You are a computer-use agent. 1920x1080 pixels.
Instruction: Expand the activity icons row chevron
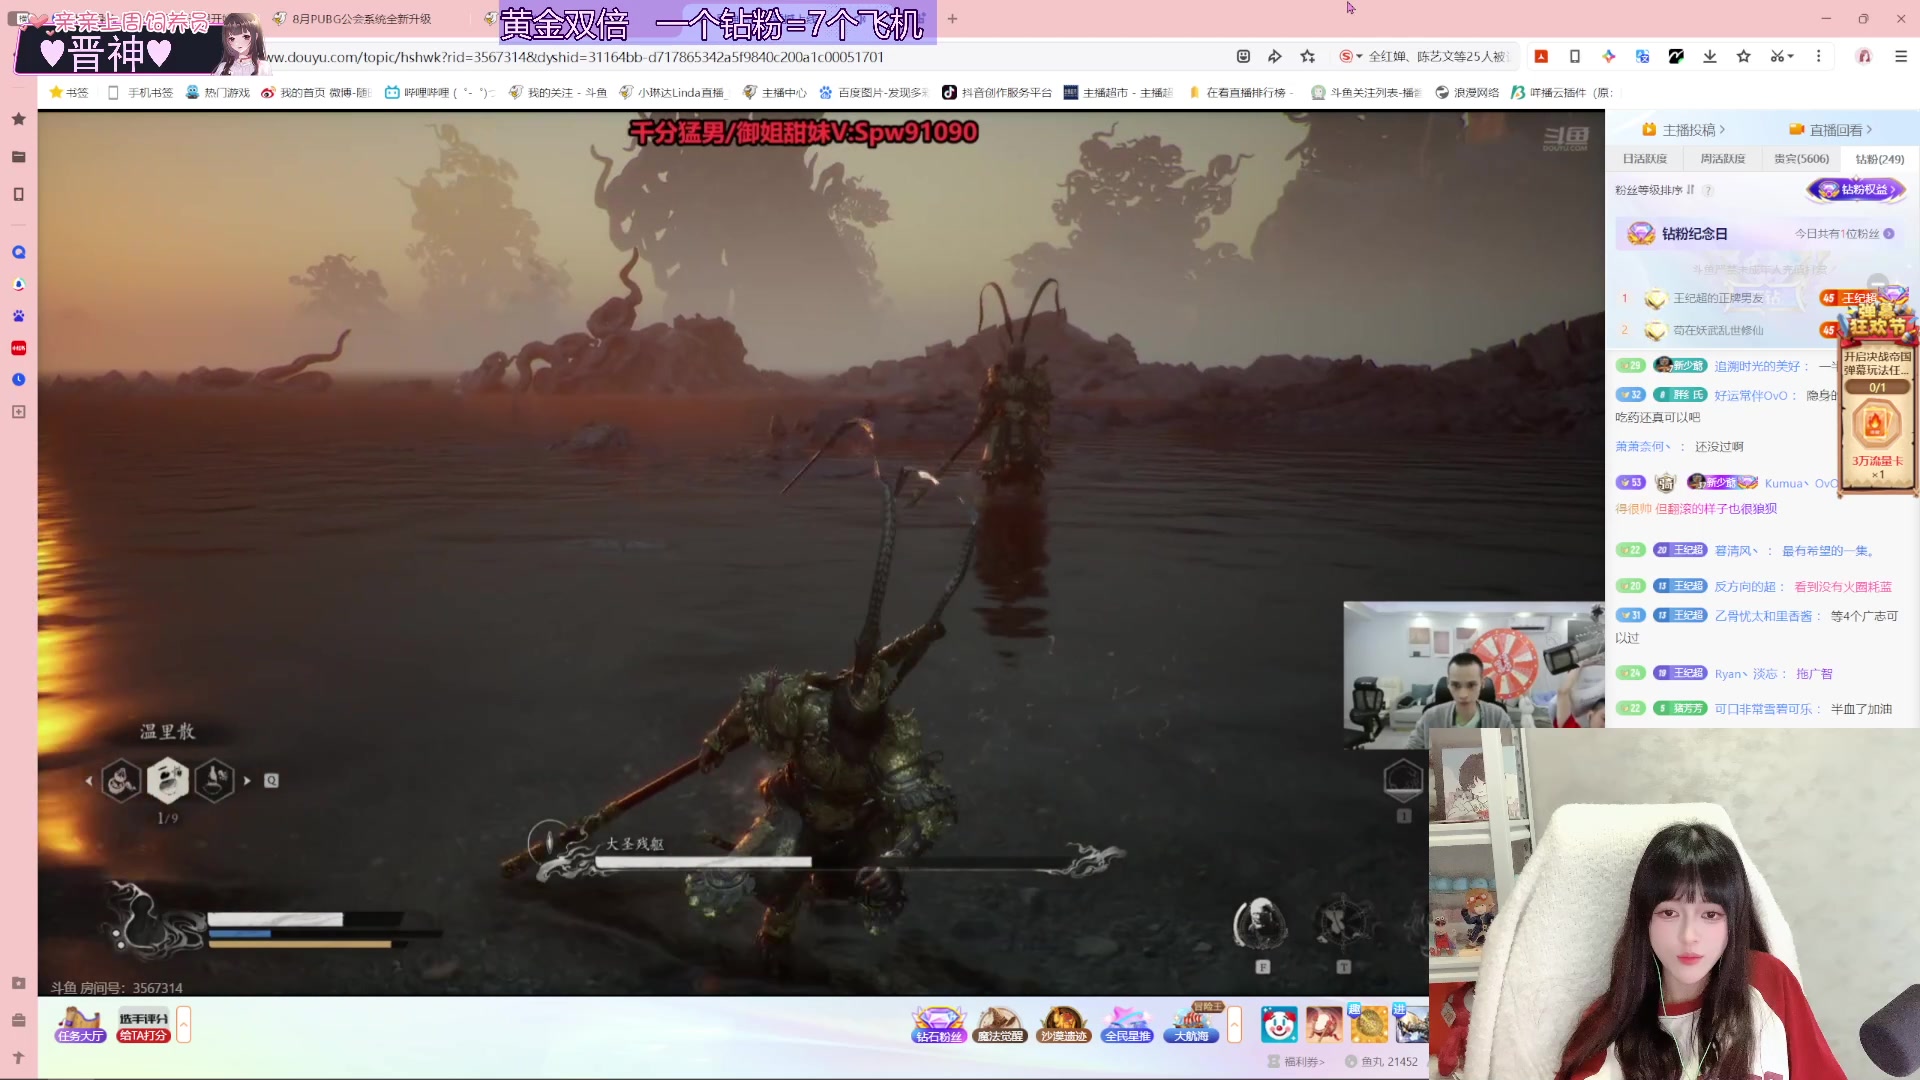pyautogui.click(x=1235, y=1025)
